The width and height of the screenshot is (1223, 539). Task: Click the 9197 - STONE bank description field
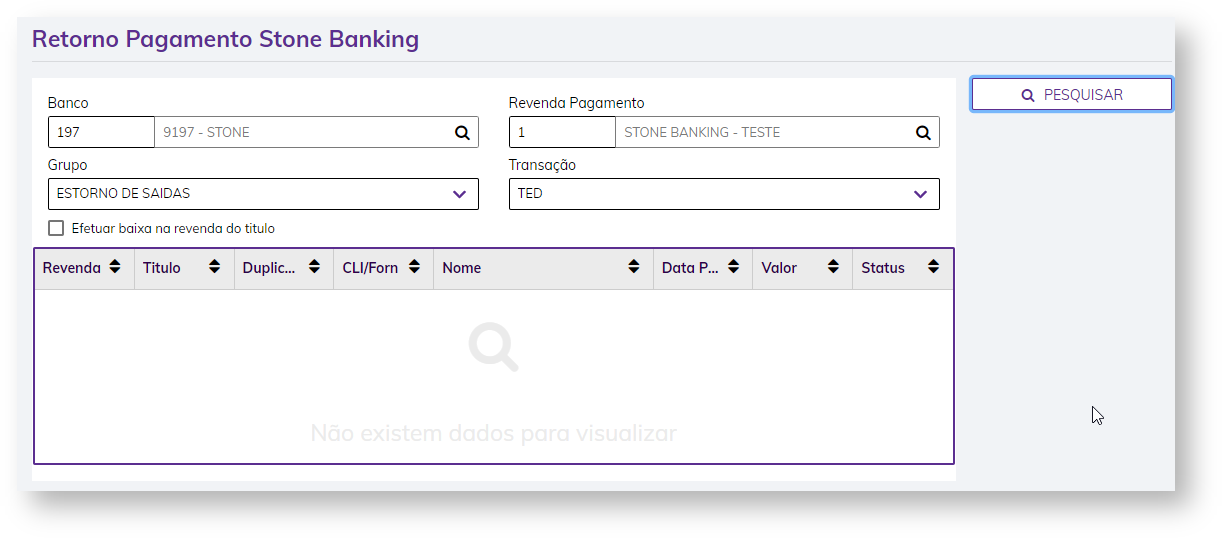[x=300, y=132]
